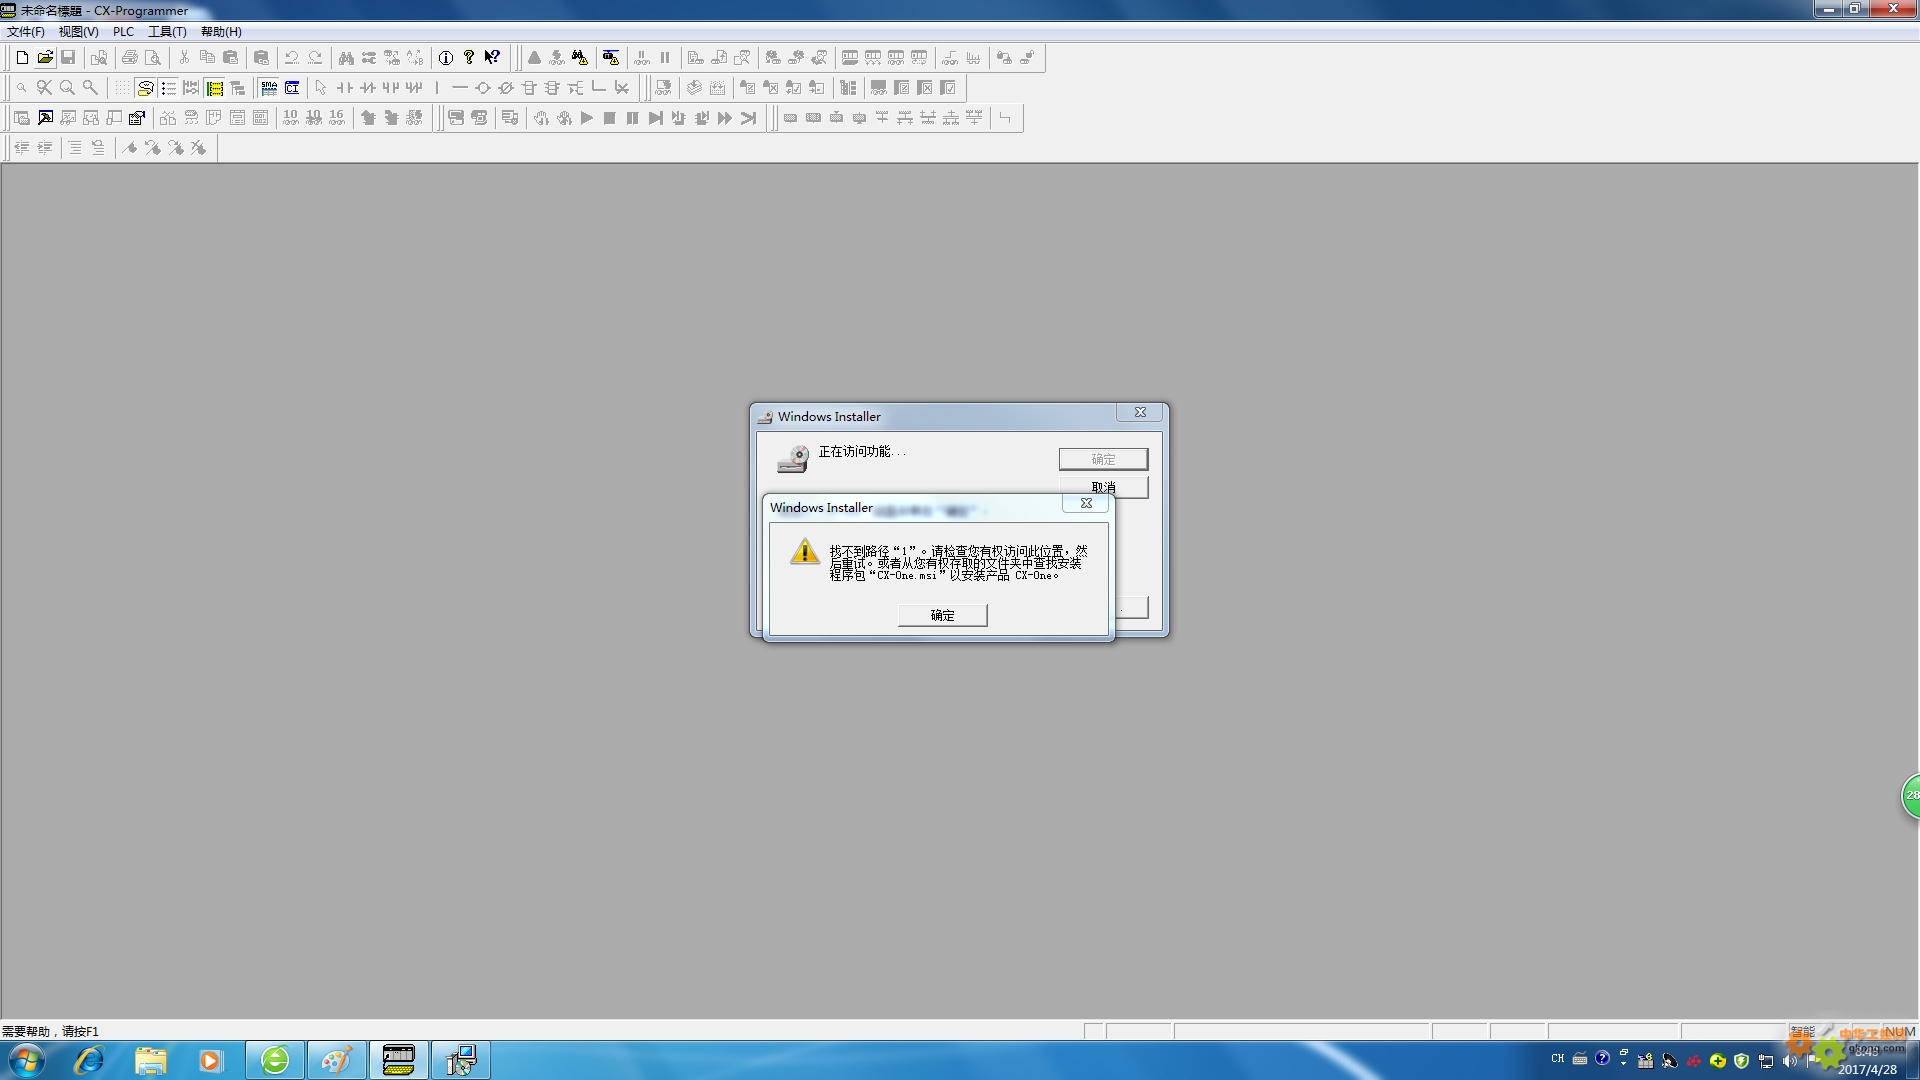Screen dimensions: 1920x1080
Task: Toggle the Show Comments icon
Action: click(145, 88)
